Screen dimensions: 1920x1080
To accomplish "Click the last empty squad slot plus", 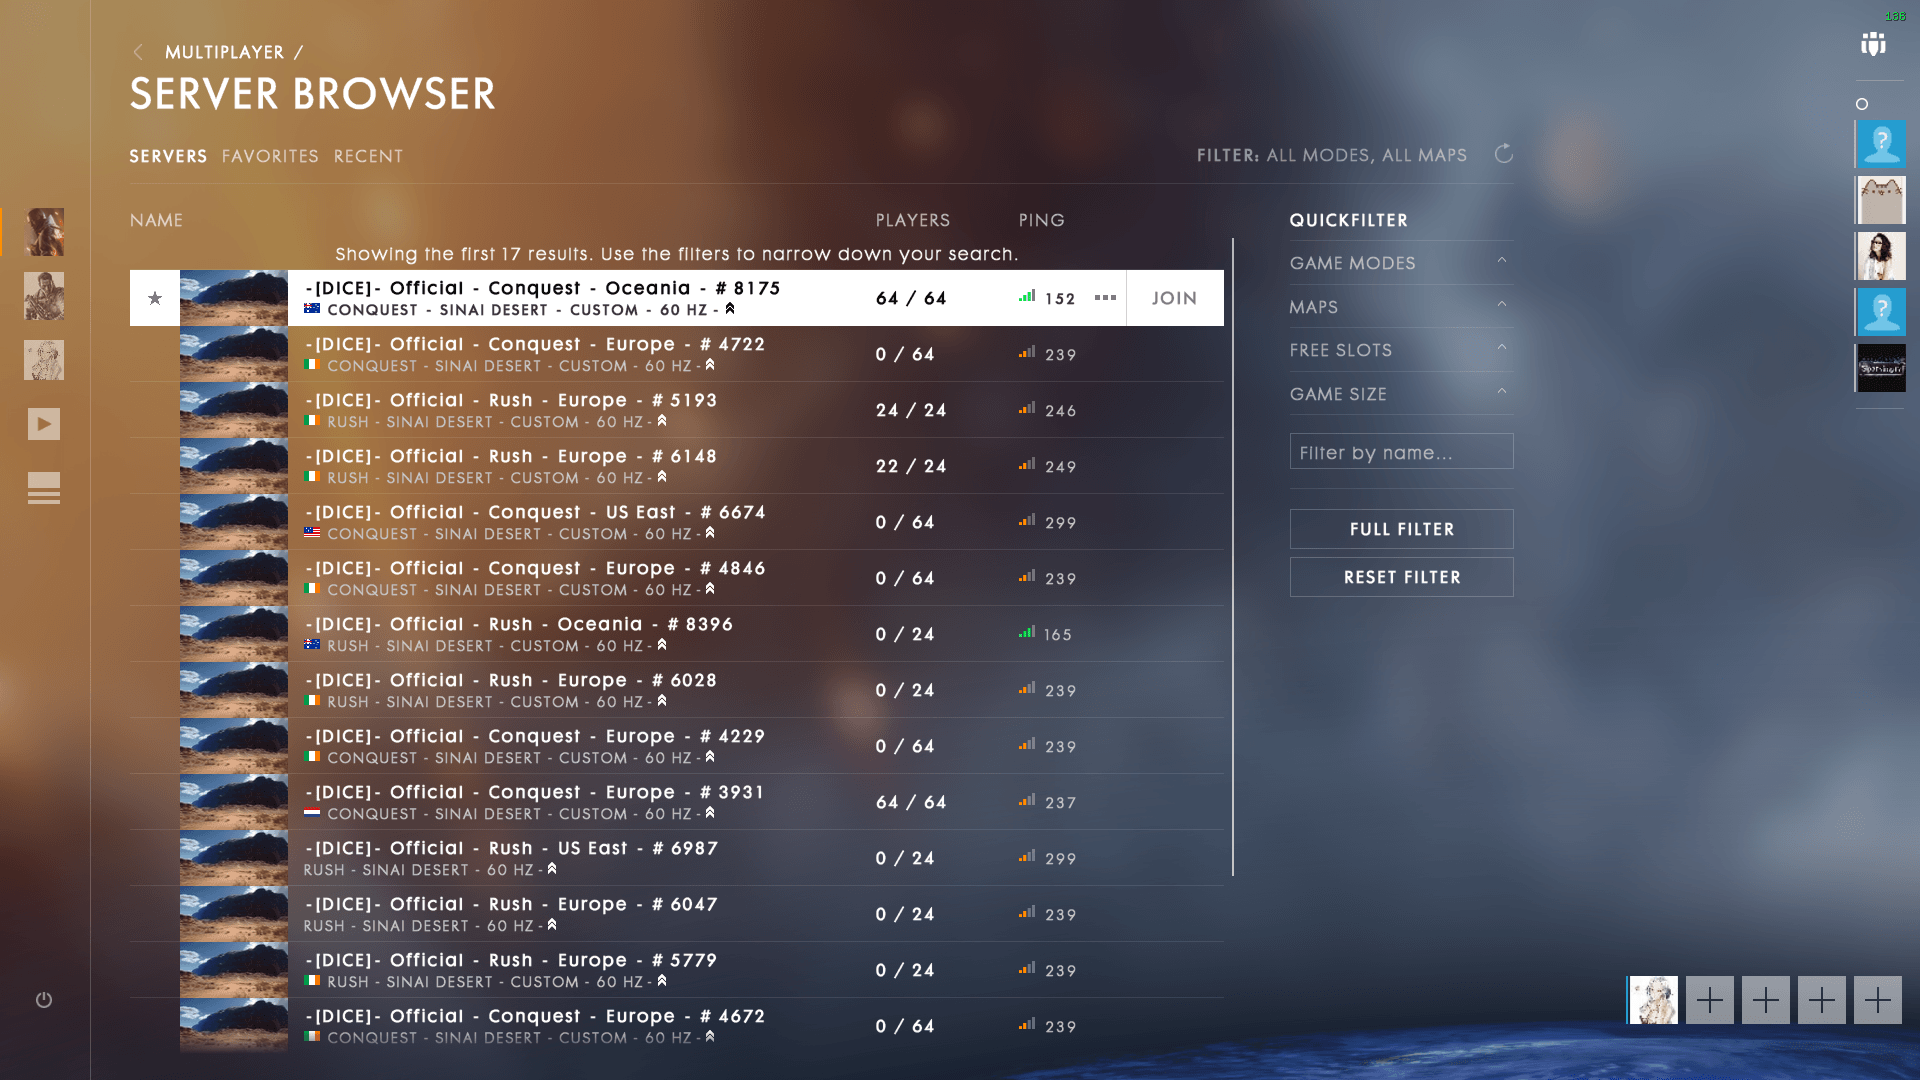I will [1878, 1000].
